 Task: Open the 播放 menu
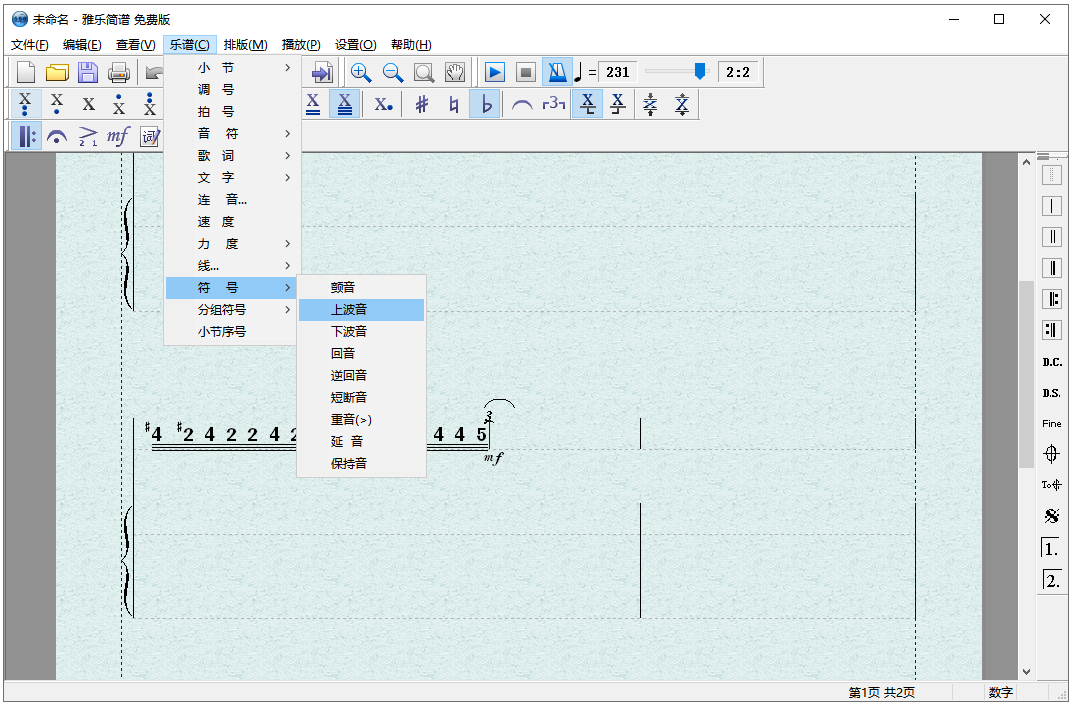coord(299,44)
